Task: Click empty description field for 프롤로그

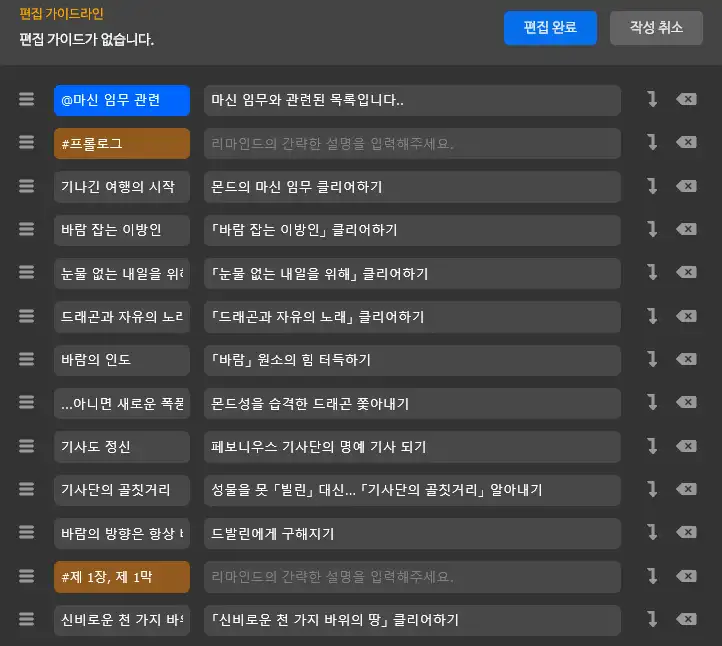Action: click(412, 143)
